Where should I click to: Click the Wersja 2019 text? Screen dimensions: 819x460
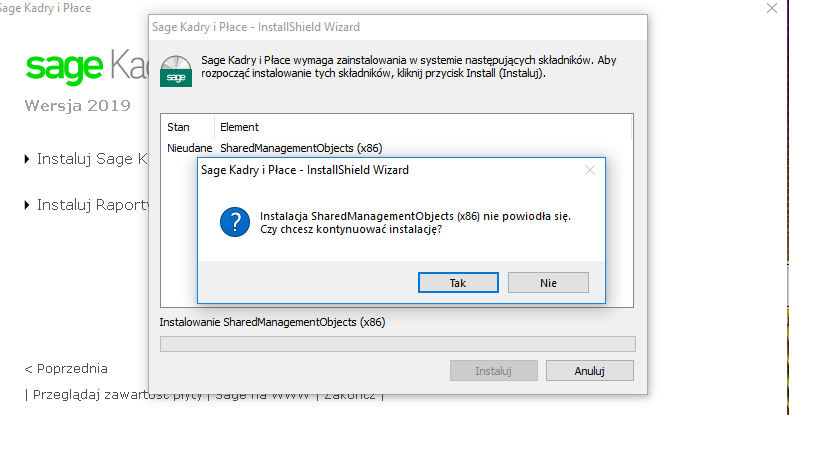point(77,105)
